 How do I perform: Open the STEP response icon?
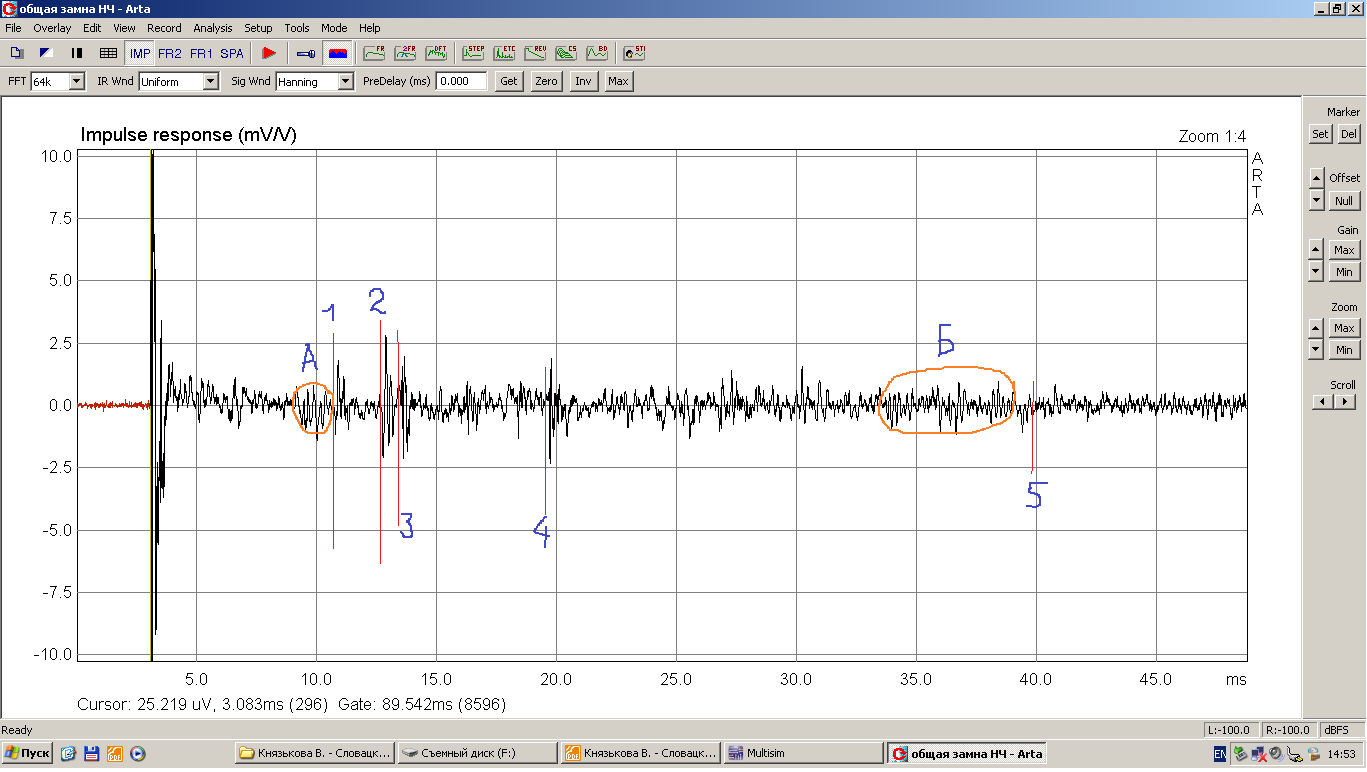coord(473,53)
